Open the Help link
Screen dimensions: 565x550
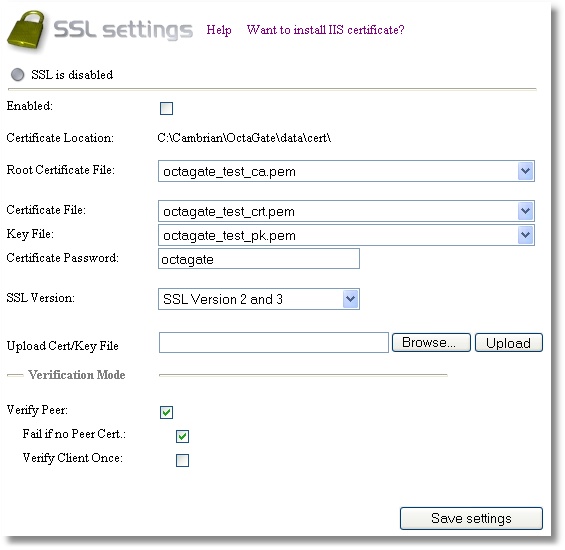coord(219,30)
